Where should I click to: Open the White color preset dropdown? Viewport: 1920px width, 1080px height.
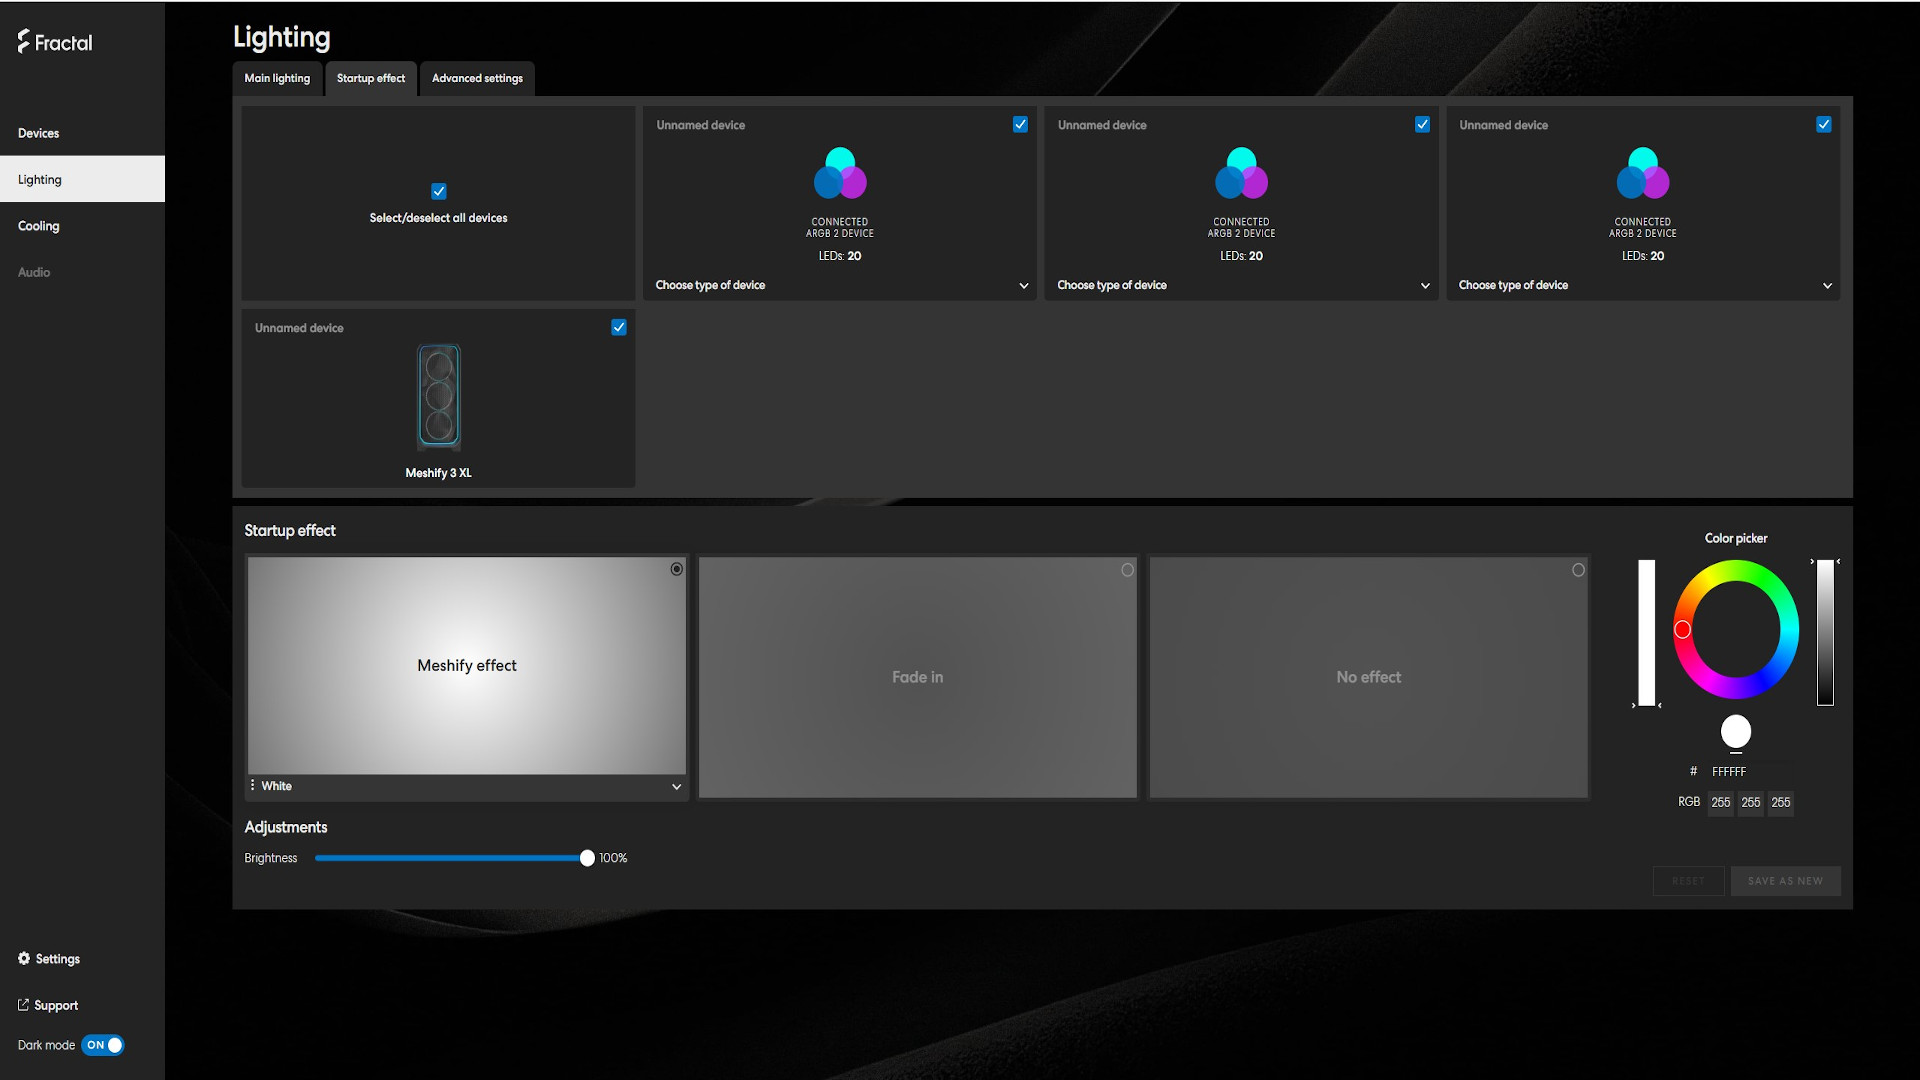[x=676, y=786]
